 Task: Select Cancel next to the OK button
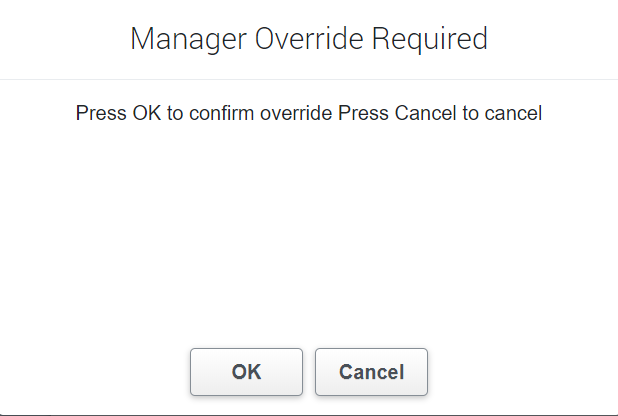pos(371,372)
